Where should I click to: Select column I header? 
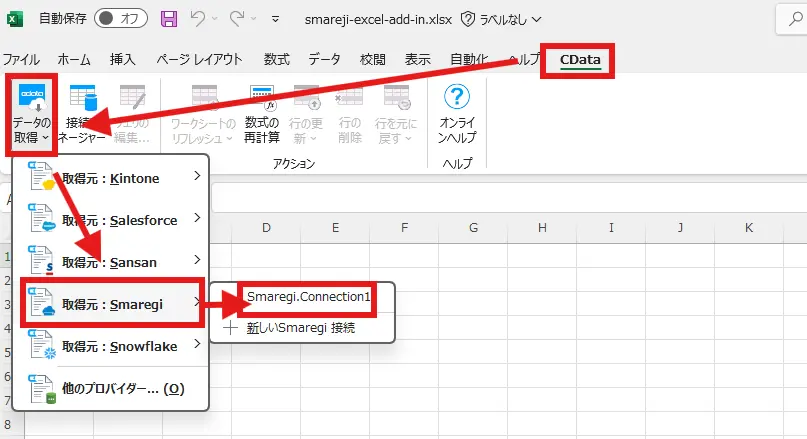coord(611,227)
